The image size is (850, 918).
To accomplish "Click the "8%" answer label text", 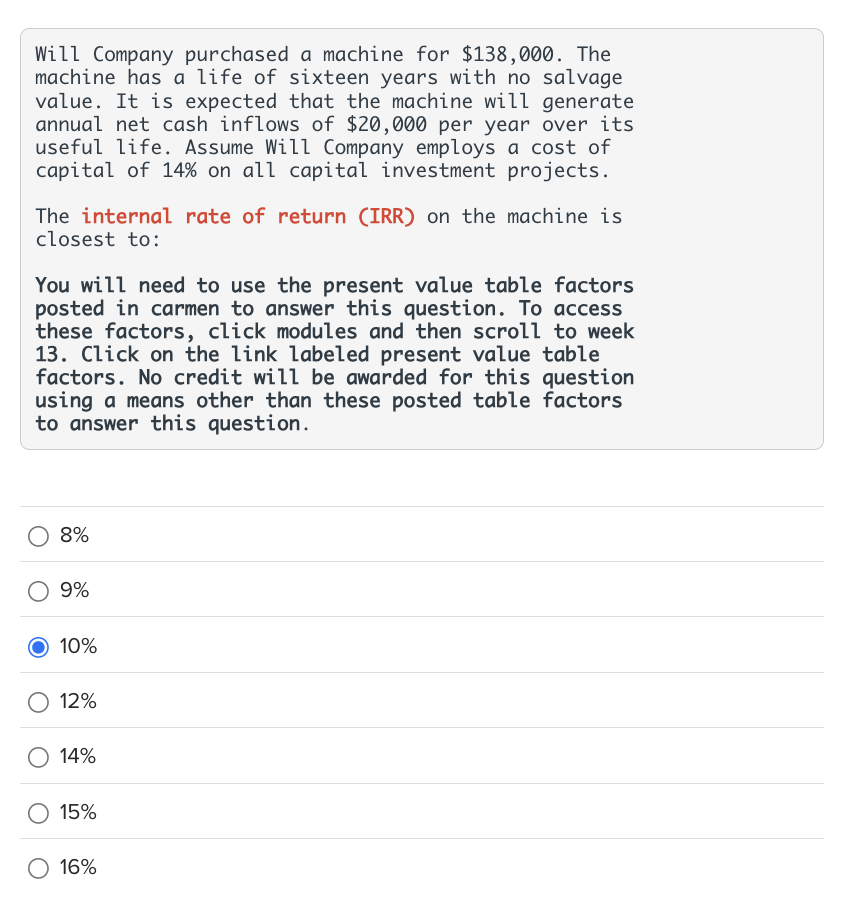I will (x=74, y=536).
